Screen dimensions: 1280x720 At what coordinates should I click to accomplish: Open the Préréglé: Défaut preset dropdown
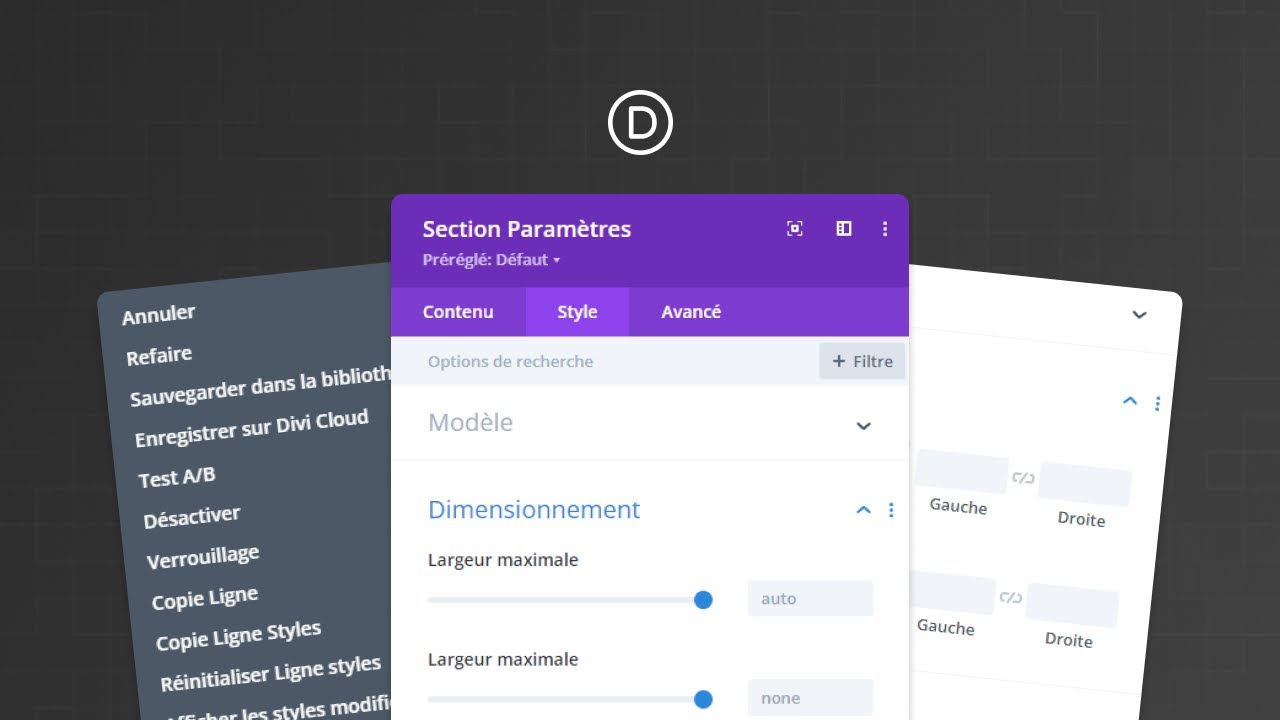click(491, 260)
